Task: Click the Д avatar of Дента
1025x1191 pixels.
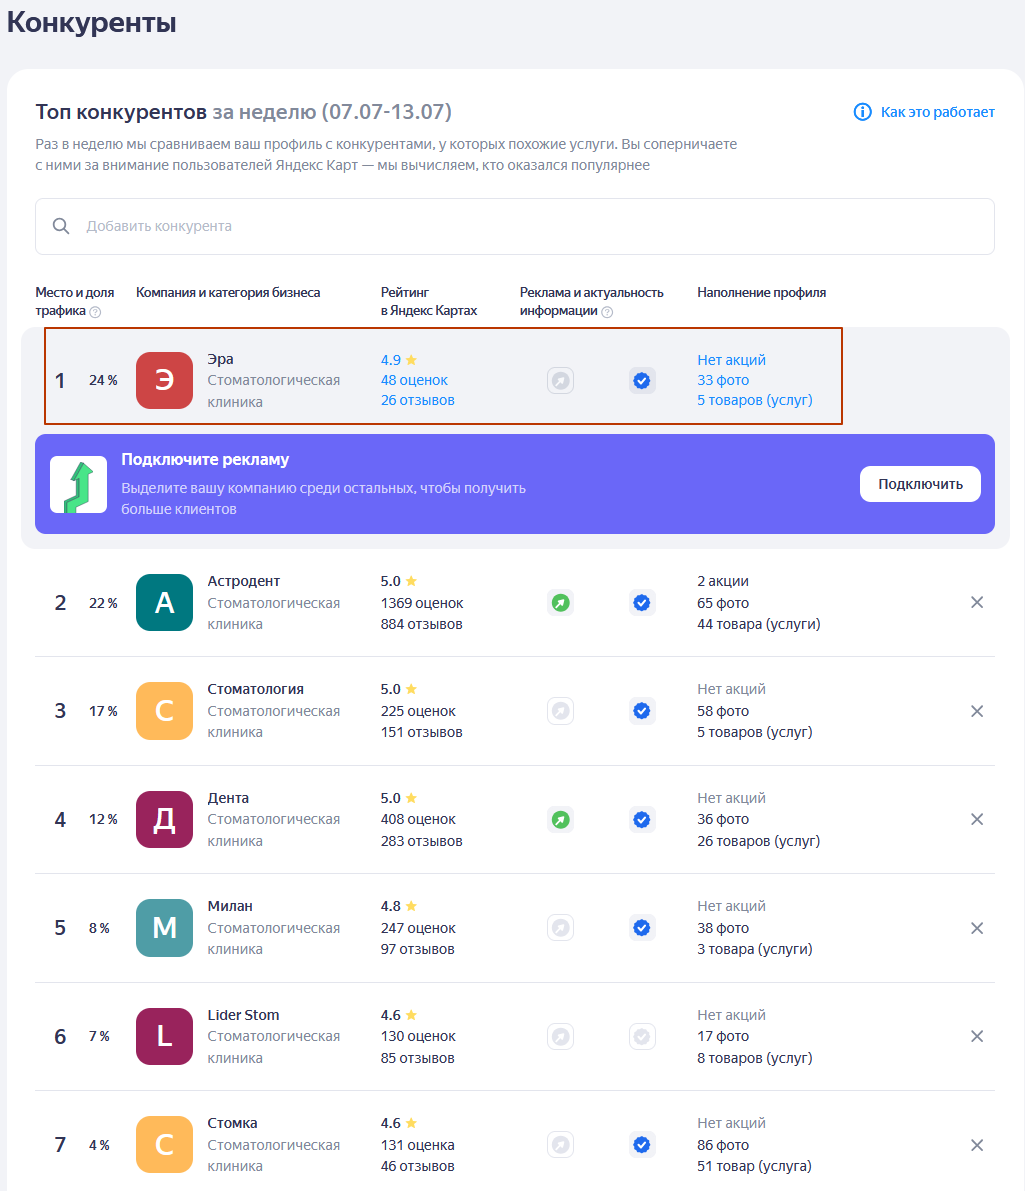Action: click(164, 820)
